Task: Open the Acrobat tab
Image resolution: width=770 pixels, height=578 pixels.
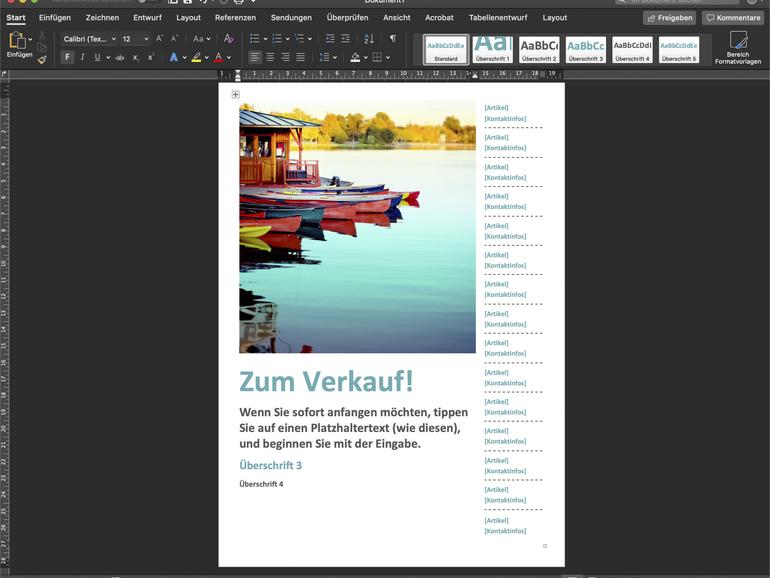Action: 439,18
